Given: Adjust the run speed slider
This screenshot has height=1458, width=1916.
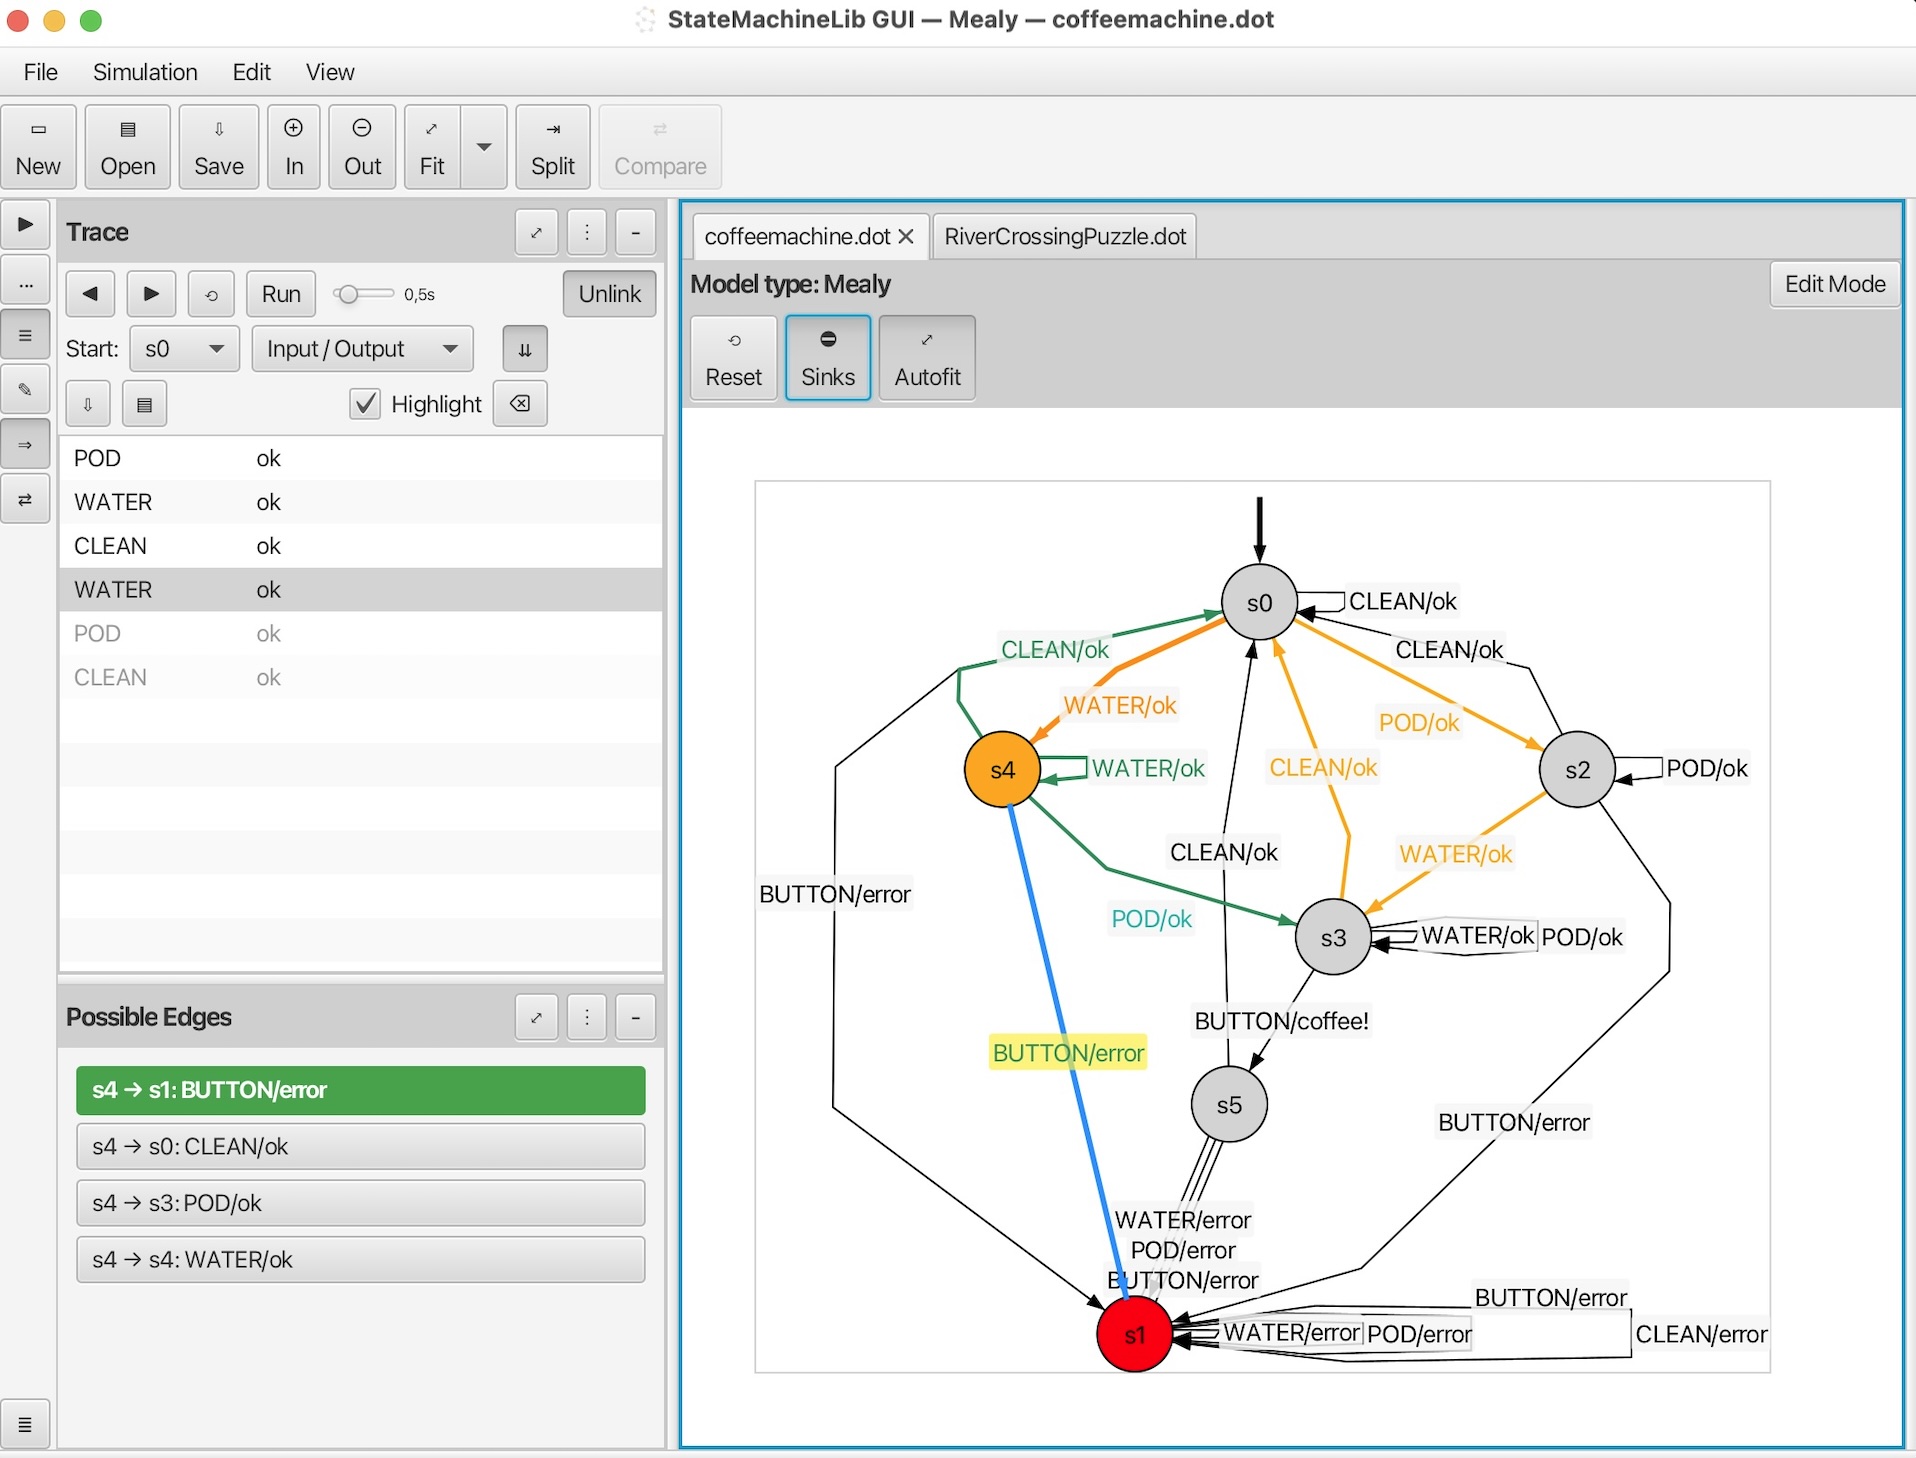Looking at the screenshot, I should pos(363,294).
